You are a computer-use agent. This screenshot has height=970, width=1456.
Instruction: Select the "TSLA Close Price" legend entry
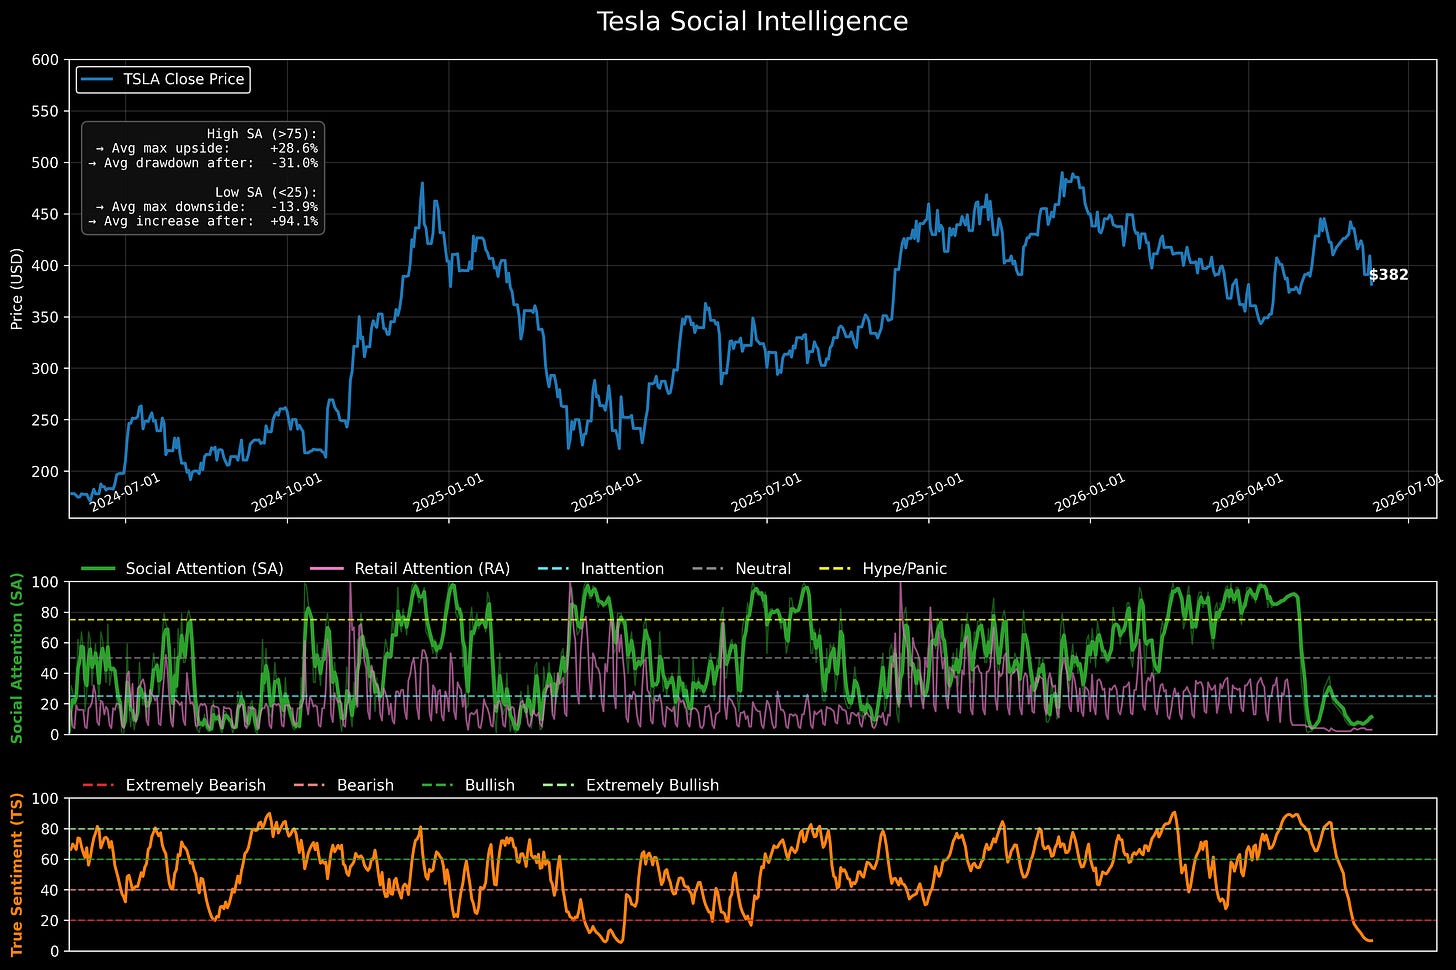point(163,79)
